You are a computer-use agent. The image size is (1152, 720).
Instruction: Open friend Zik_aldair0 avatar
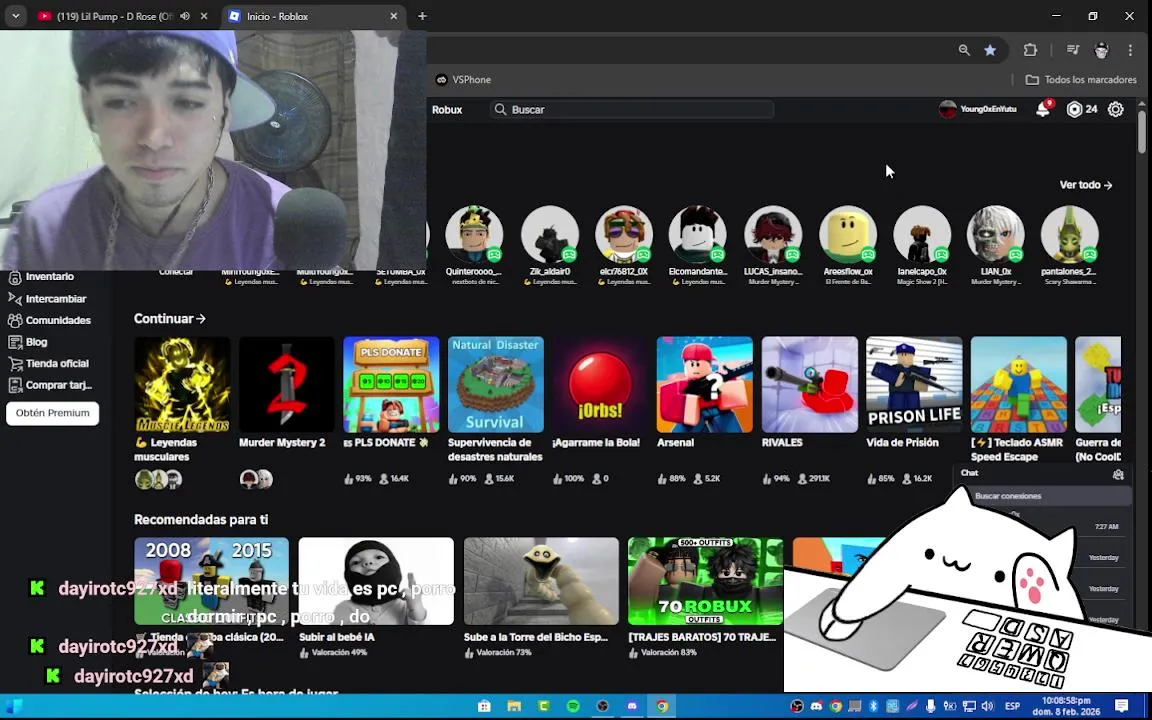tap(550, 234)
